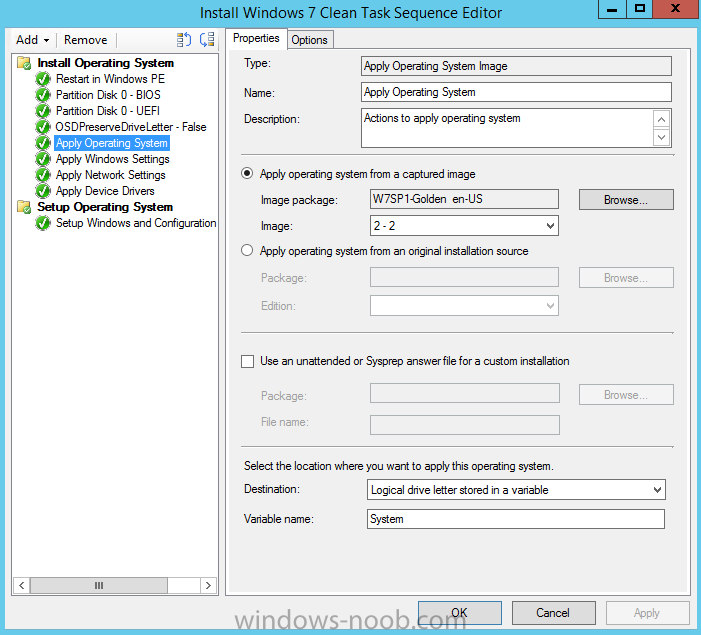Close the Task Sequence Editor window
Image resolution: width=701 pixels, height=635 pixels.
pos(676,8)
